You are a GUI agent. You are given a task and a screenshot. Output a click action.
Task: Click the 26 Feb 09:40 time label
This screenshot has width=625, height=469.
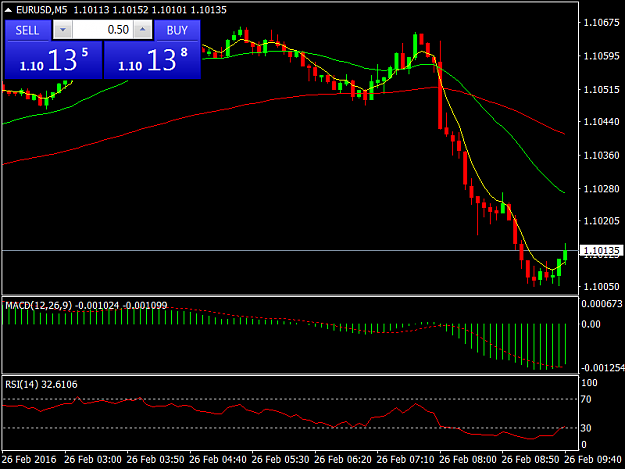click(x=593, y=459)
